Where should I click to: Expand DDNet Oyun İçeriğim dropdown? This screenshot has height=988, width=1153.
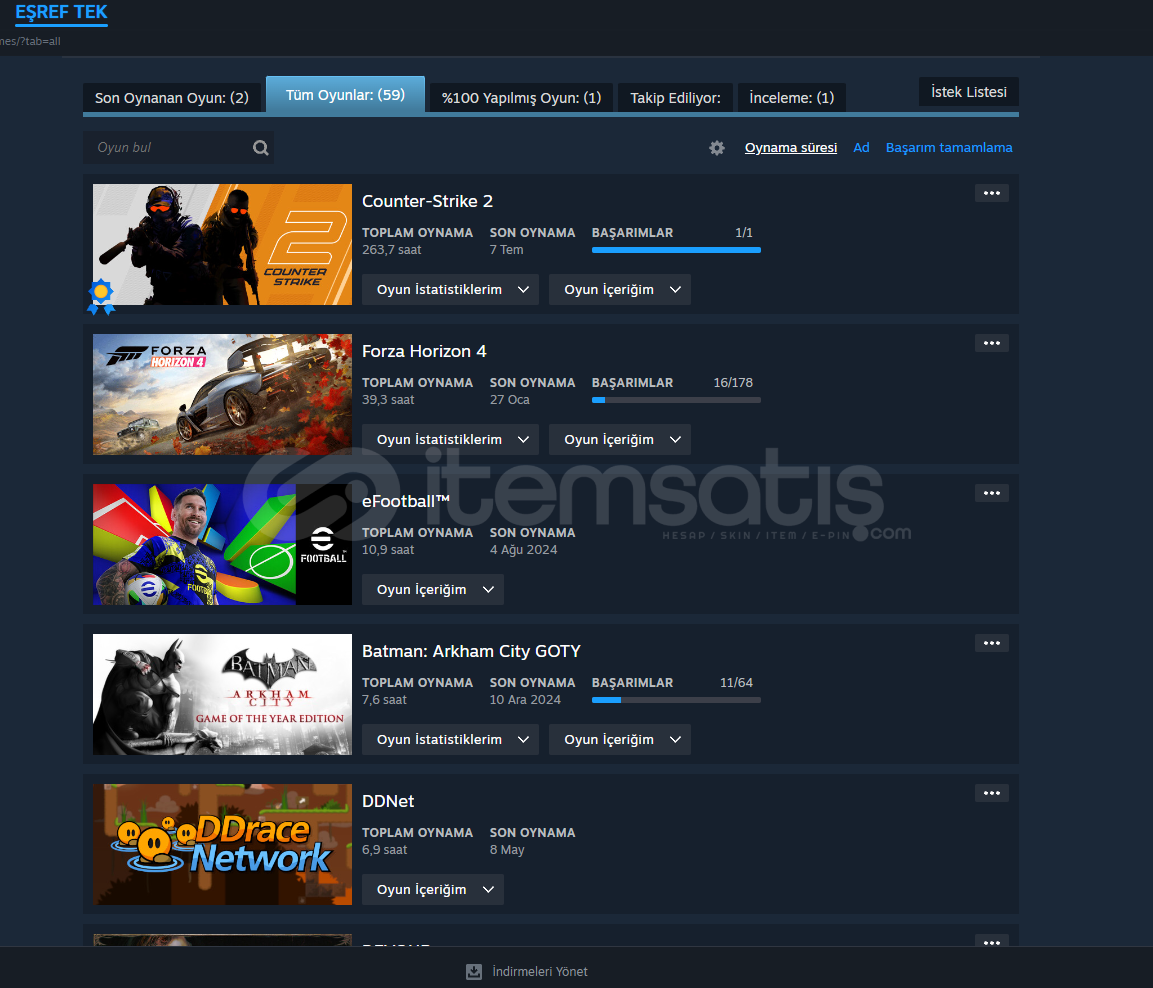point(432,889)
